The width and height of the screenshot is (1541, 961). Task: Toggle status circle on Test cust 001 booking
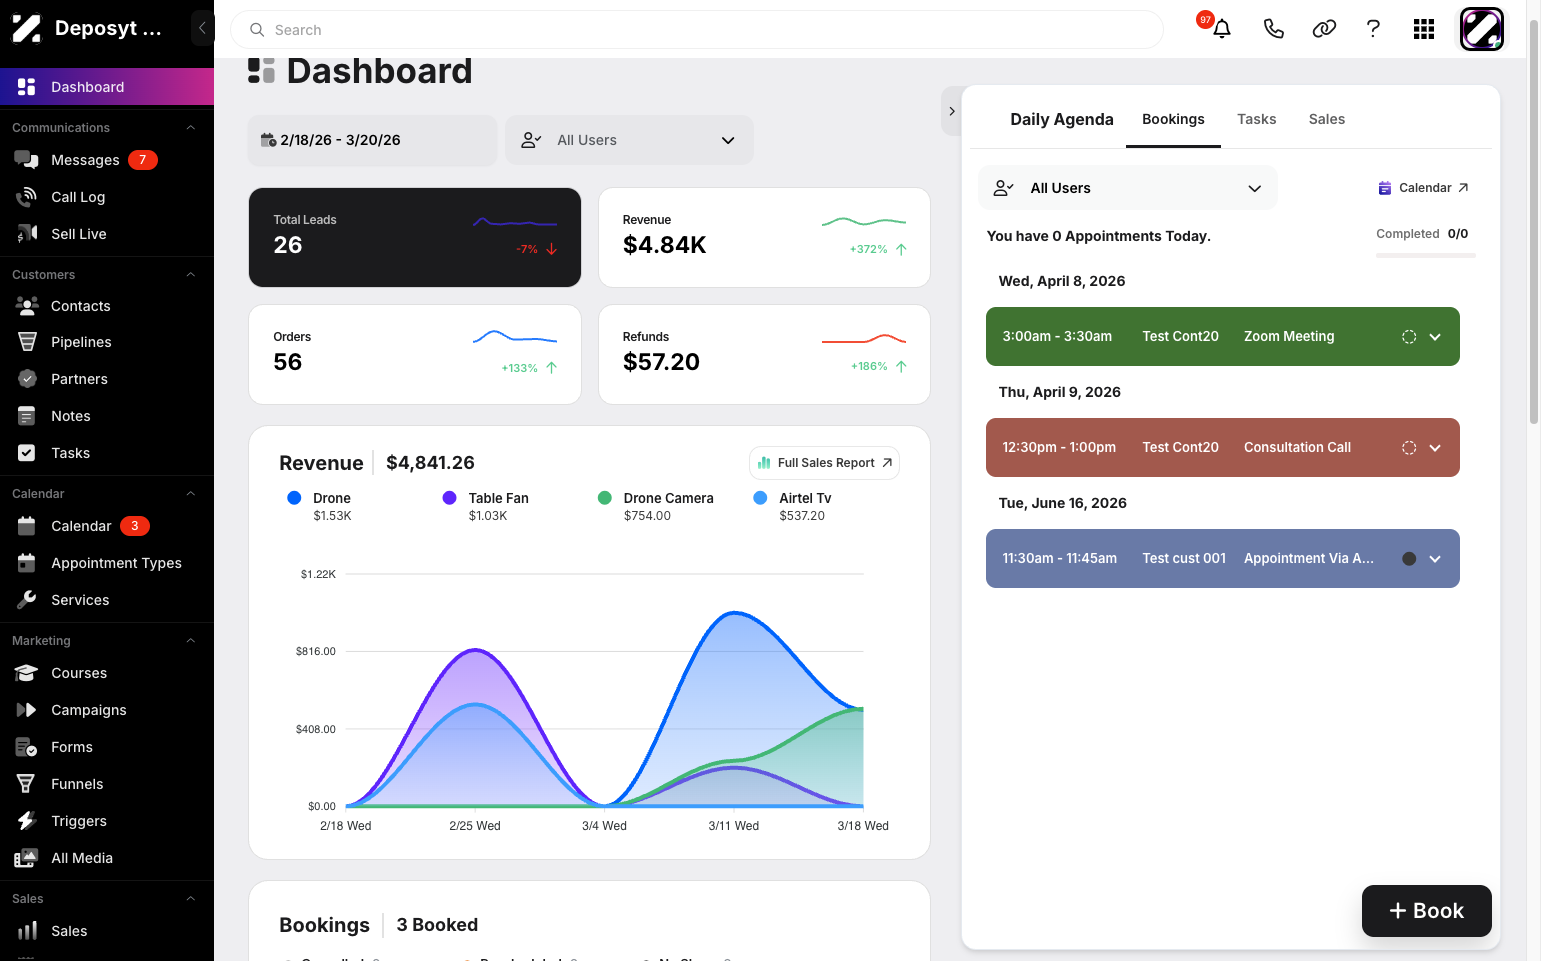(1408, 559)
